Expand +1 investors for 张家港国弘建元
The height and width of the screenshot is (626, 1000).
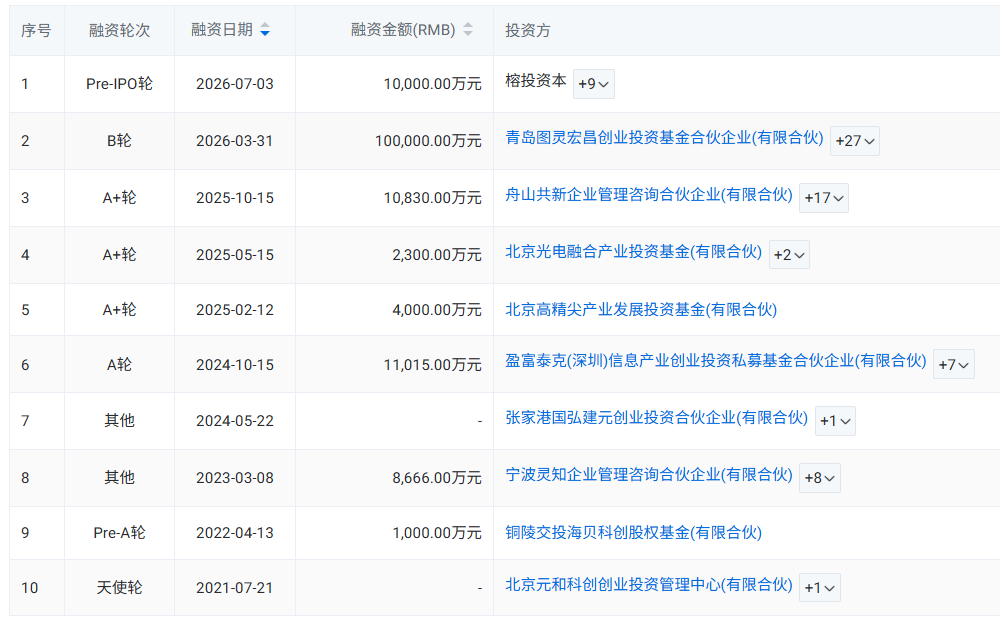[835, 421]
